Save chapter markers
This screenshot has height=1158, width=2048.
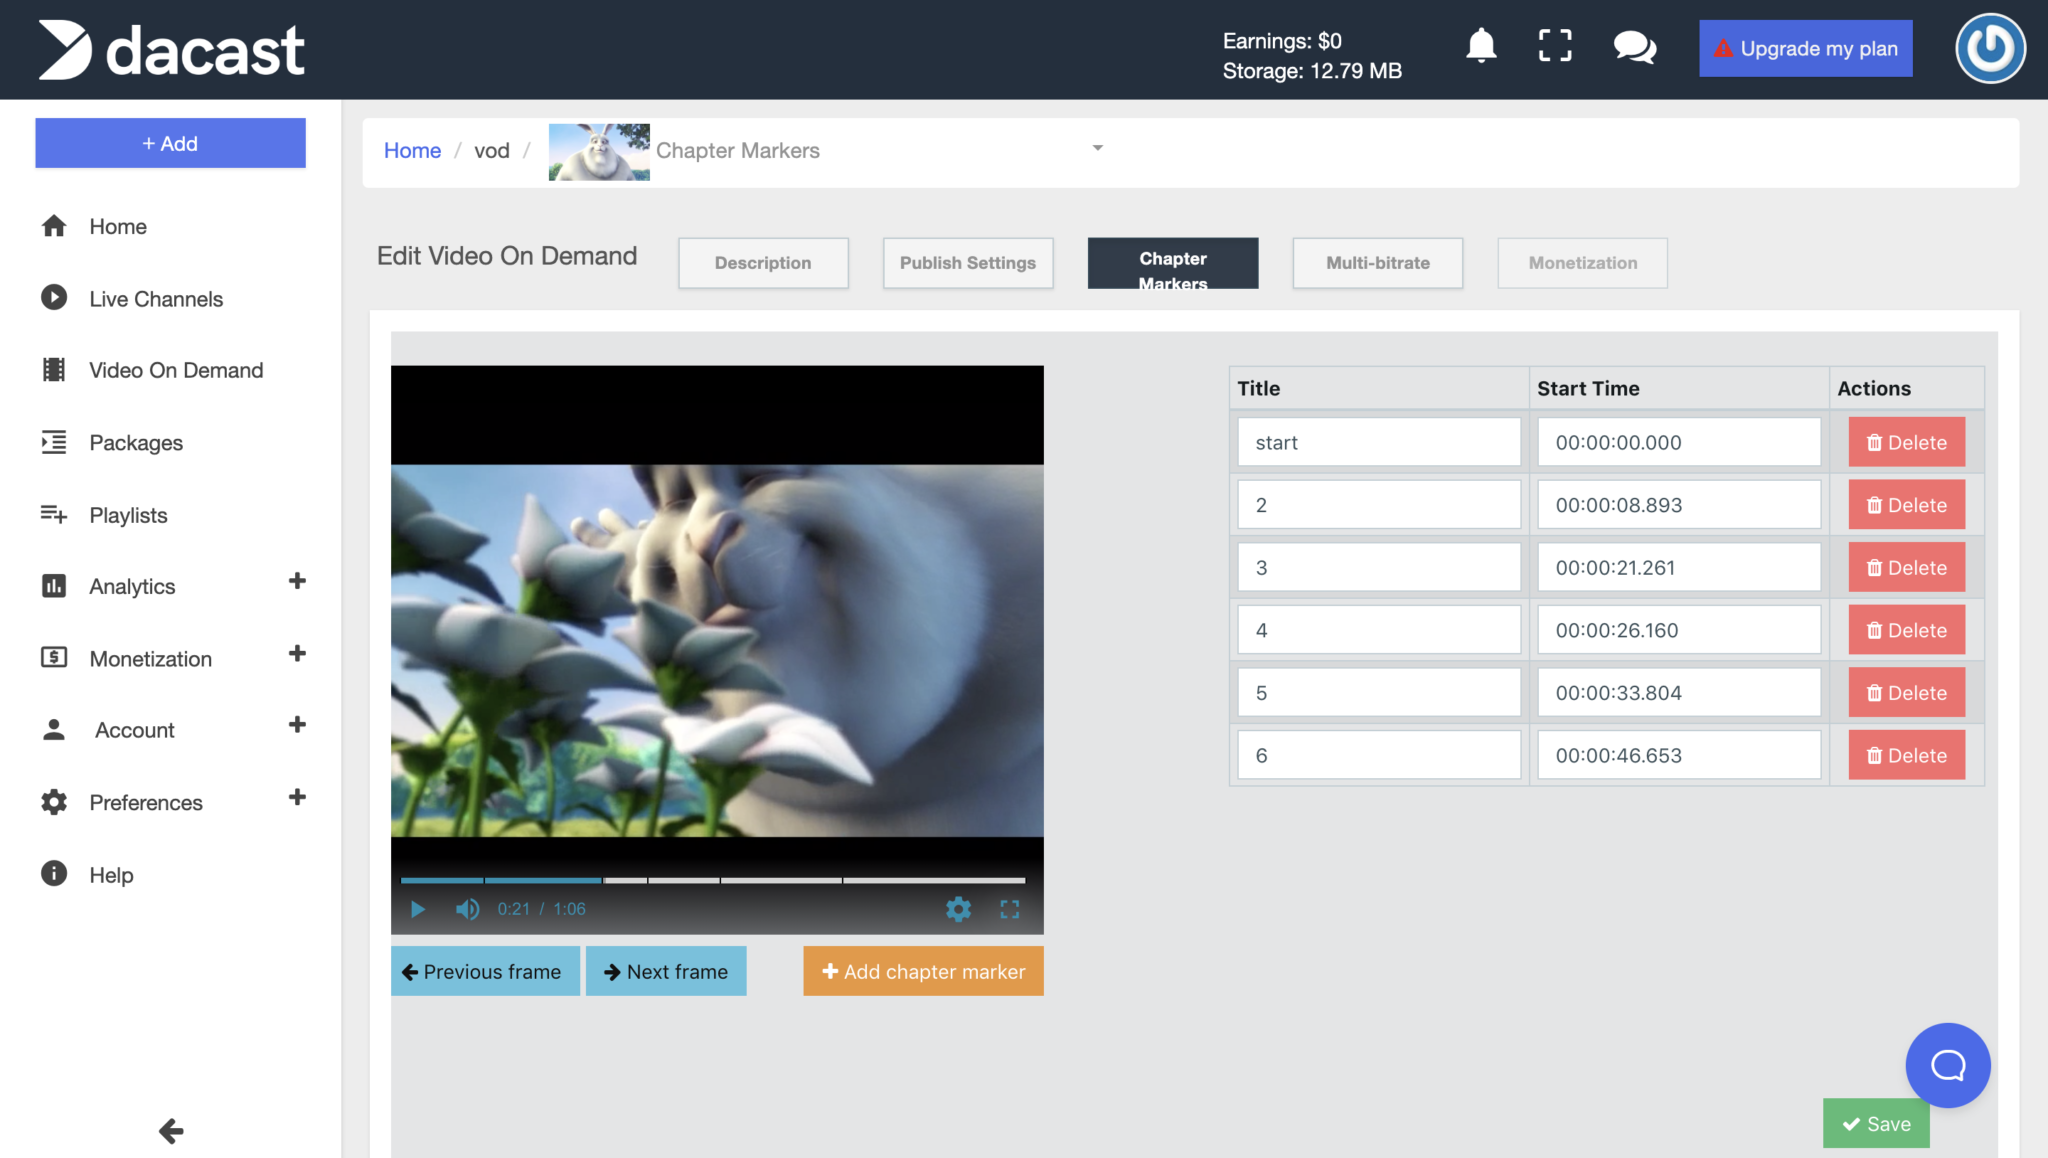pos(1875,1124)
